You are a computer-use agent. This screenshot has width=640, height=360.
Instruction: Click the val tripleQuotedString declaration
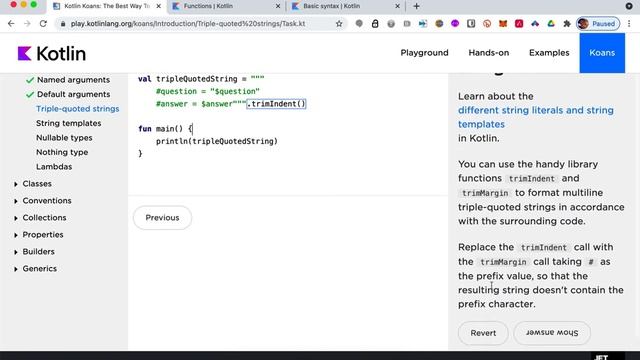pyautogui.click(x=201, y=79)
